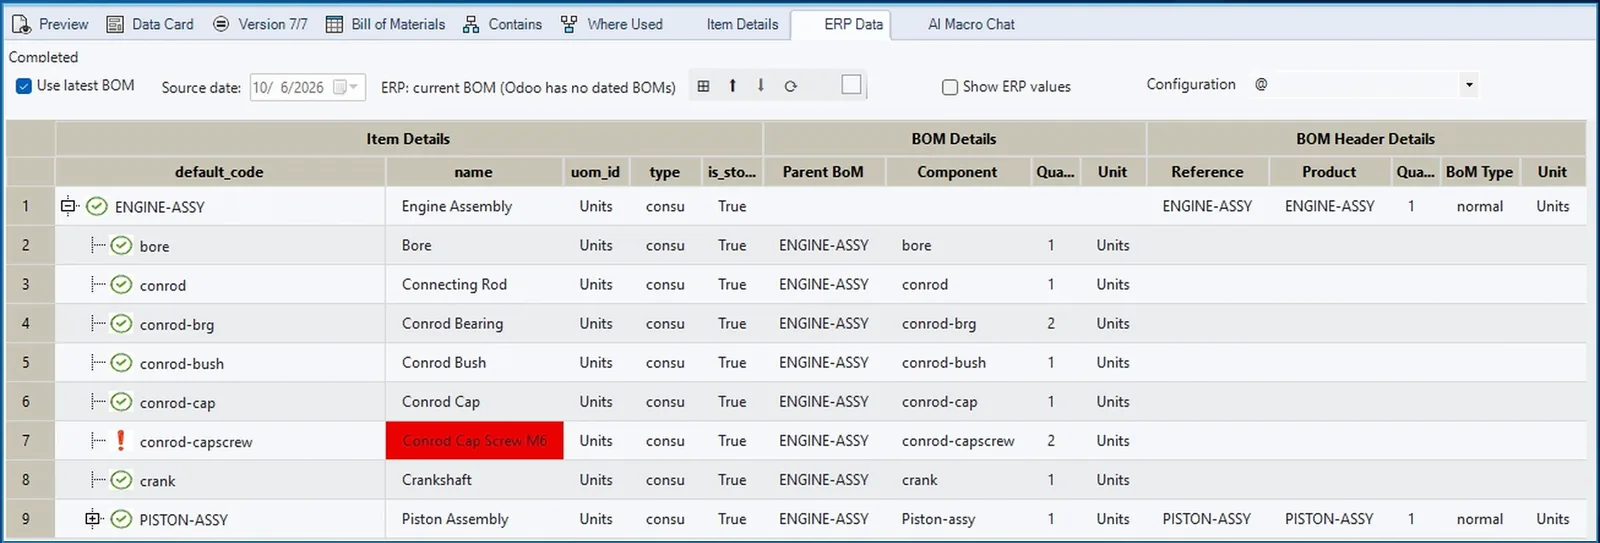
Task: Click the green check icon for crank
Action: point(121,480)
